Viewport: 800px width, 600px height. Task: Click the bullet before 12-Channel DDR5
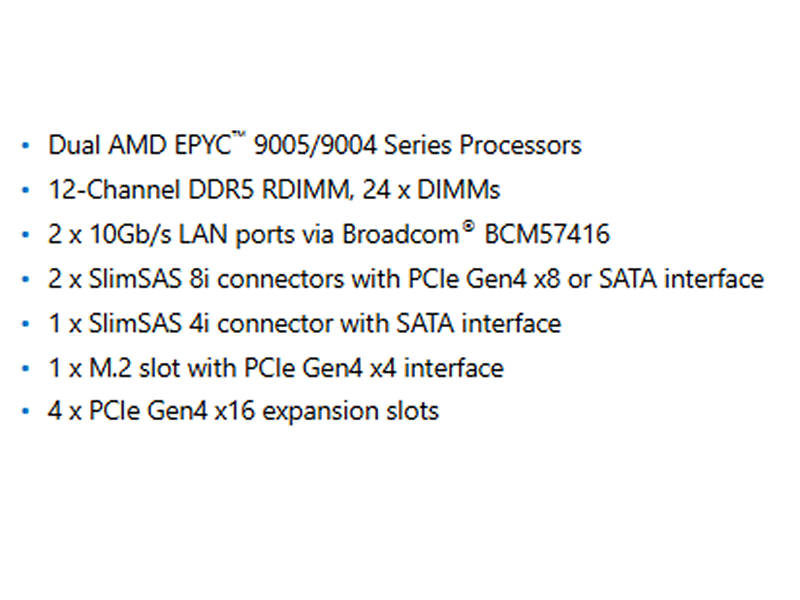(x=26, y=190)
